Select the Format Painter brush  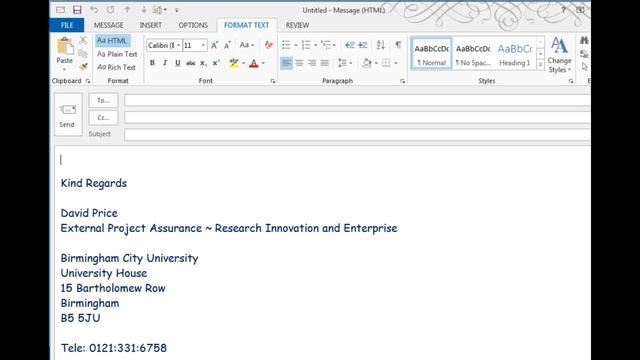click(x=83, y=67)
